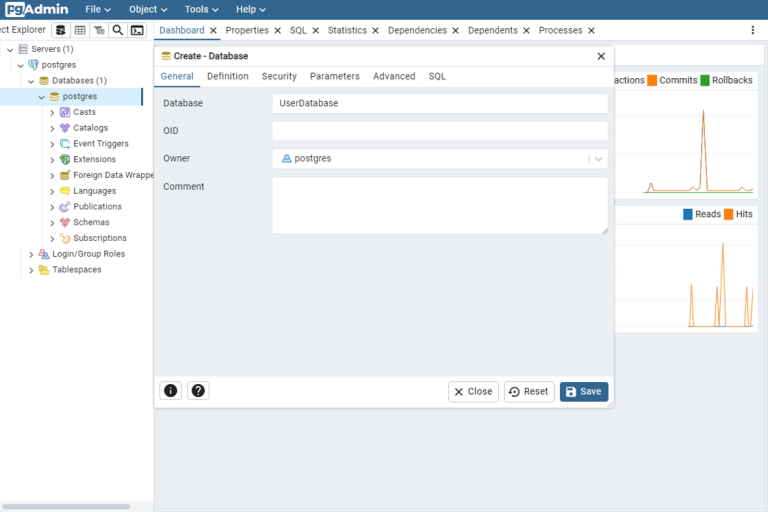Click the OID input field

[440, 131]
